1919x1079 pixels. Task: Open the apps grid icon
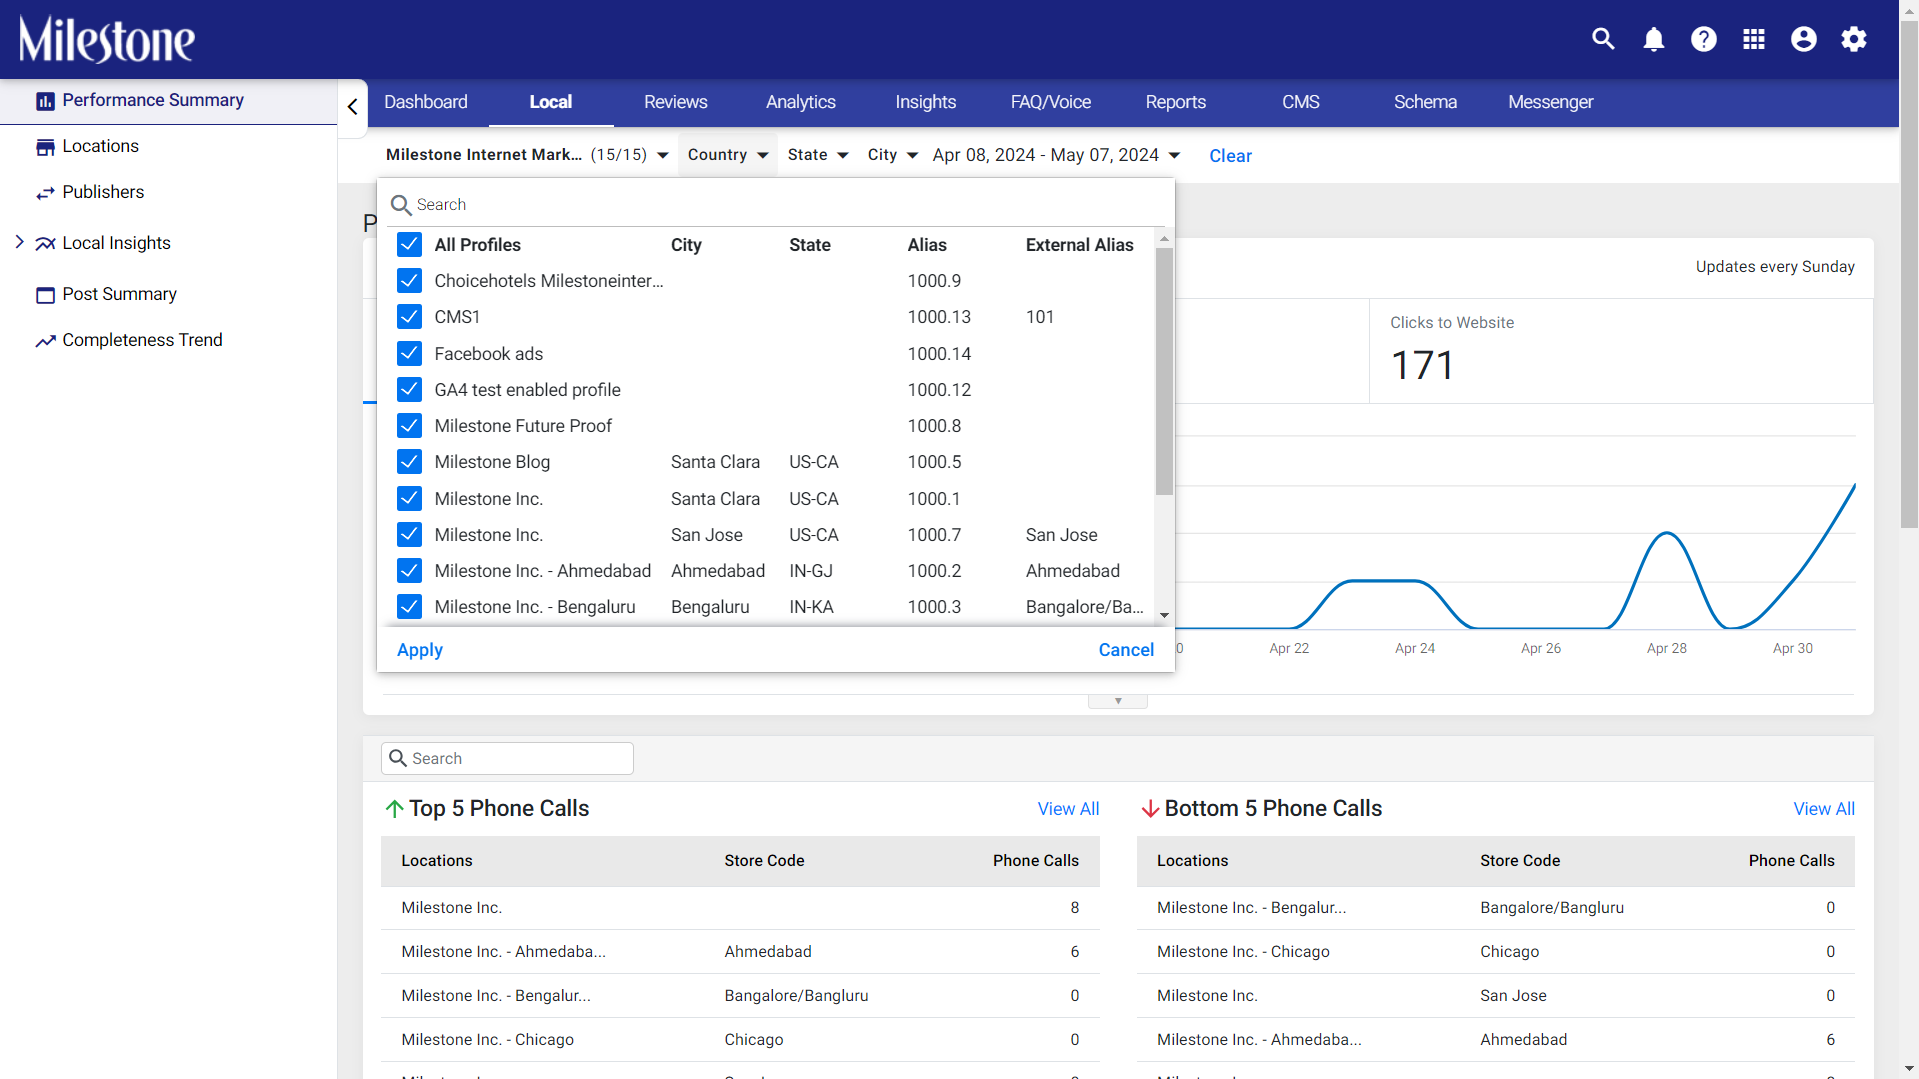1753,39
